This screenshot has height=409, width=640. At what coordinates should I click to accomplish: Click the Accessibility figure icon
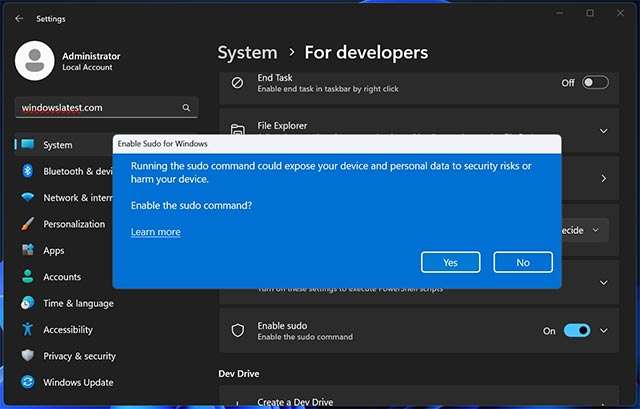pyautogui.click(x=28, y=329)
